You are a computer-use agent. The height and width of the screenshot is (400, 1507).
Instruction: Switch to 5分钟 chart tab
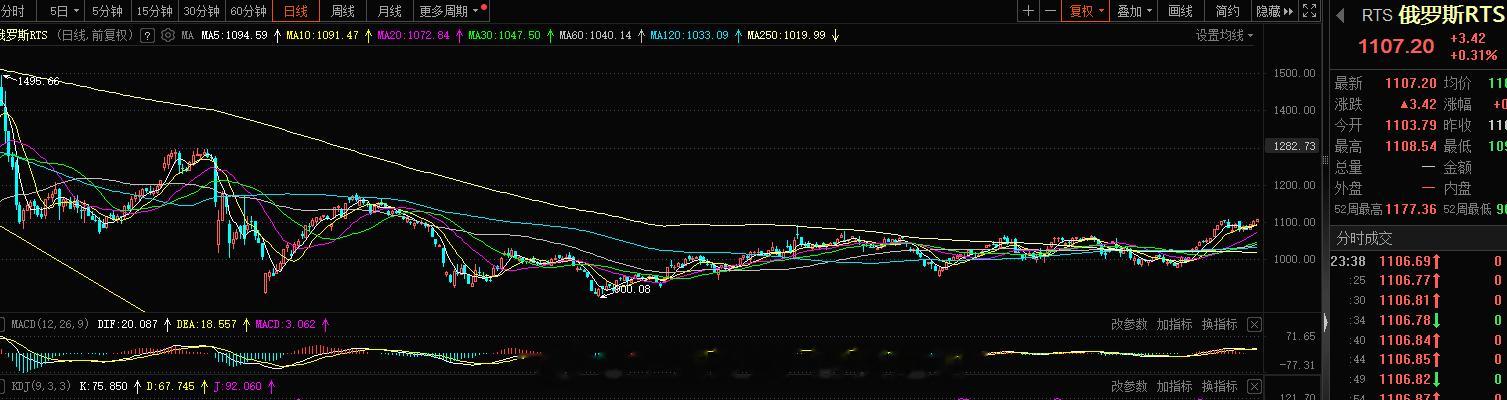[107, 11]
